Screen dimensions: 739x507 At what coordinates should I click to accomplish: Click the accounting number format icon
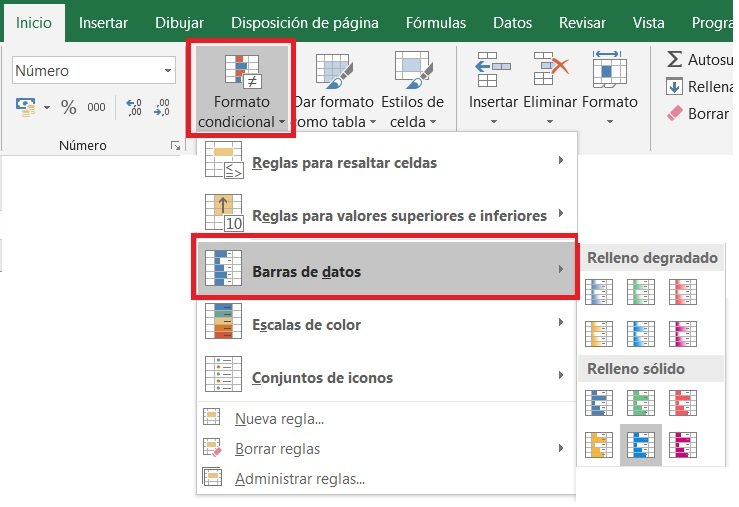(26, 107)
